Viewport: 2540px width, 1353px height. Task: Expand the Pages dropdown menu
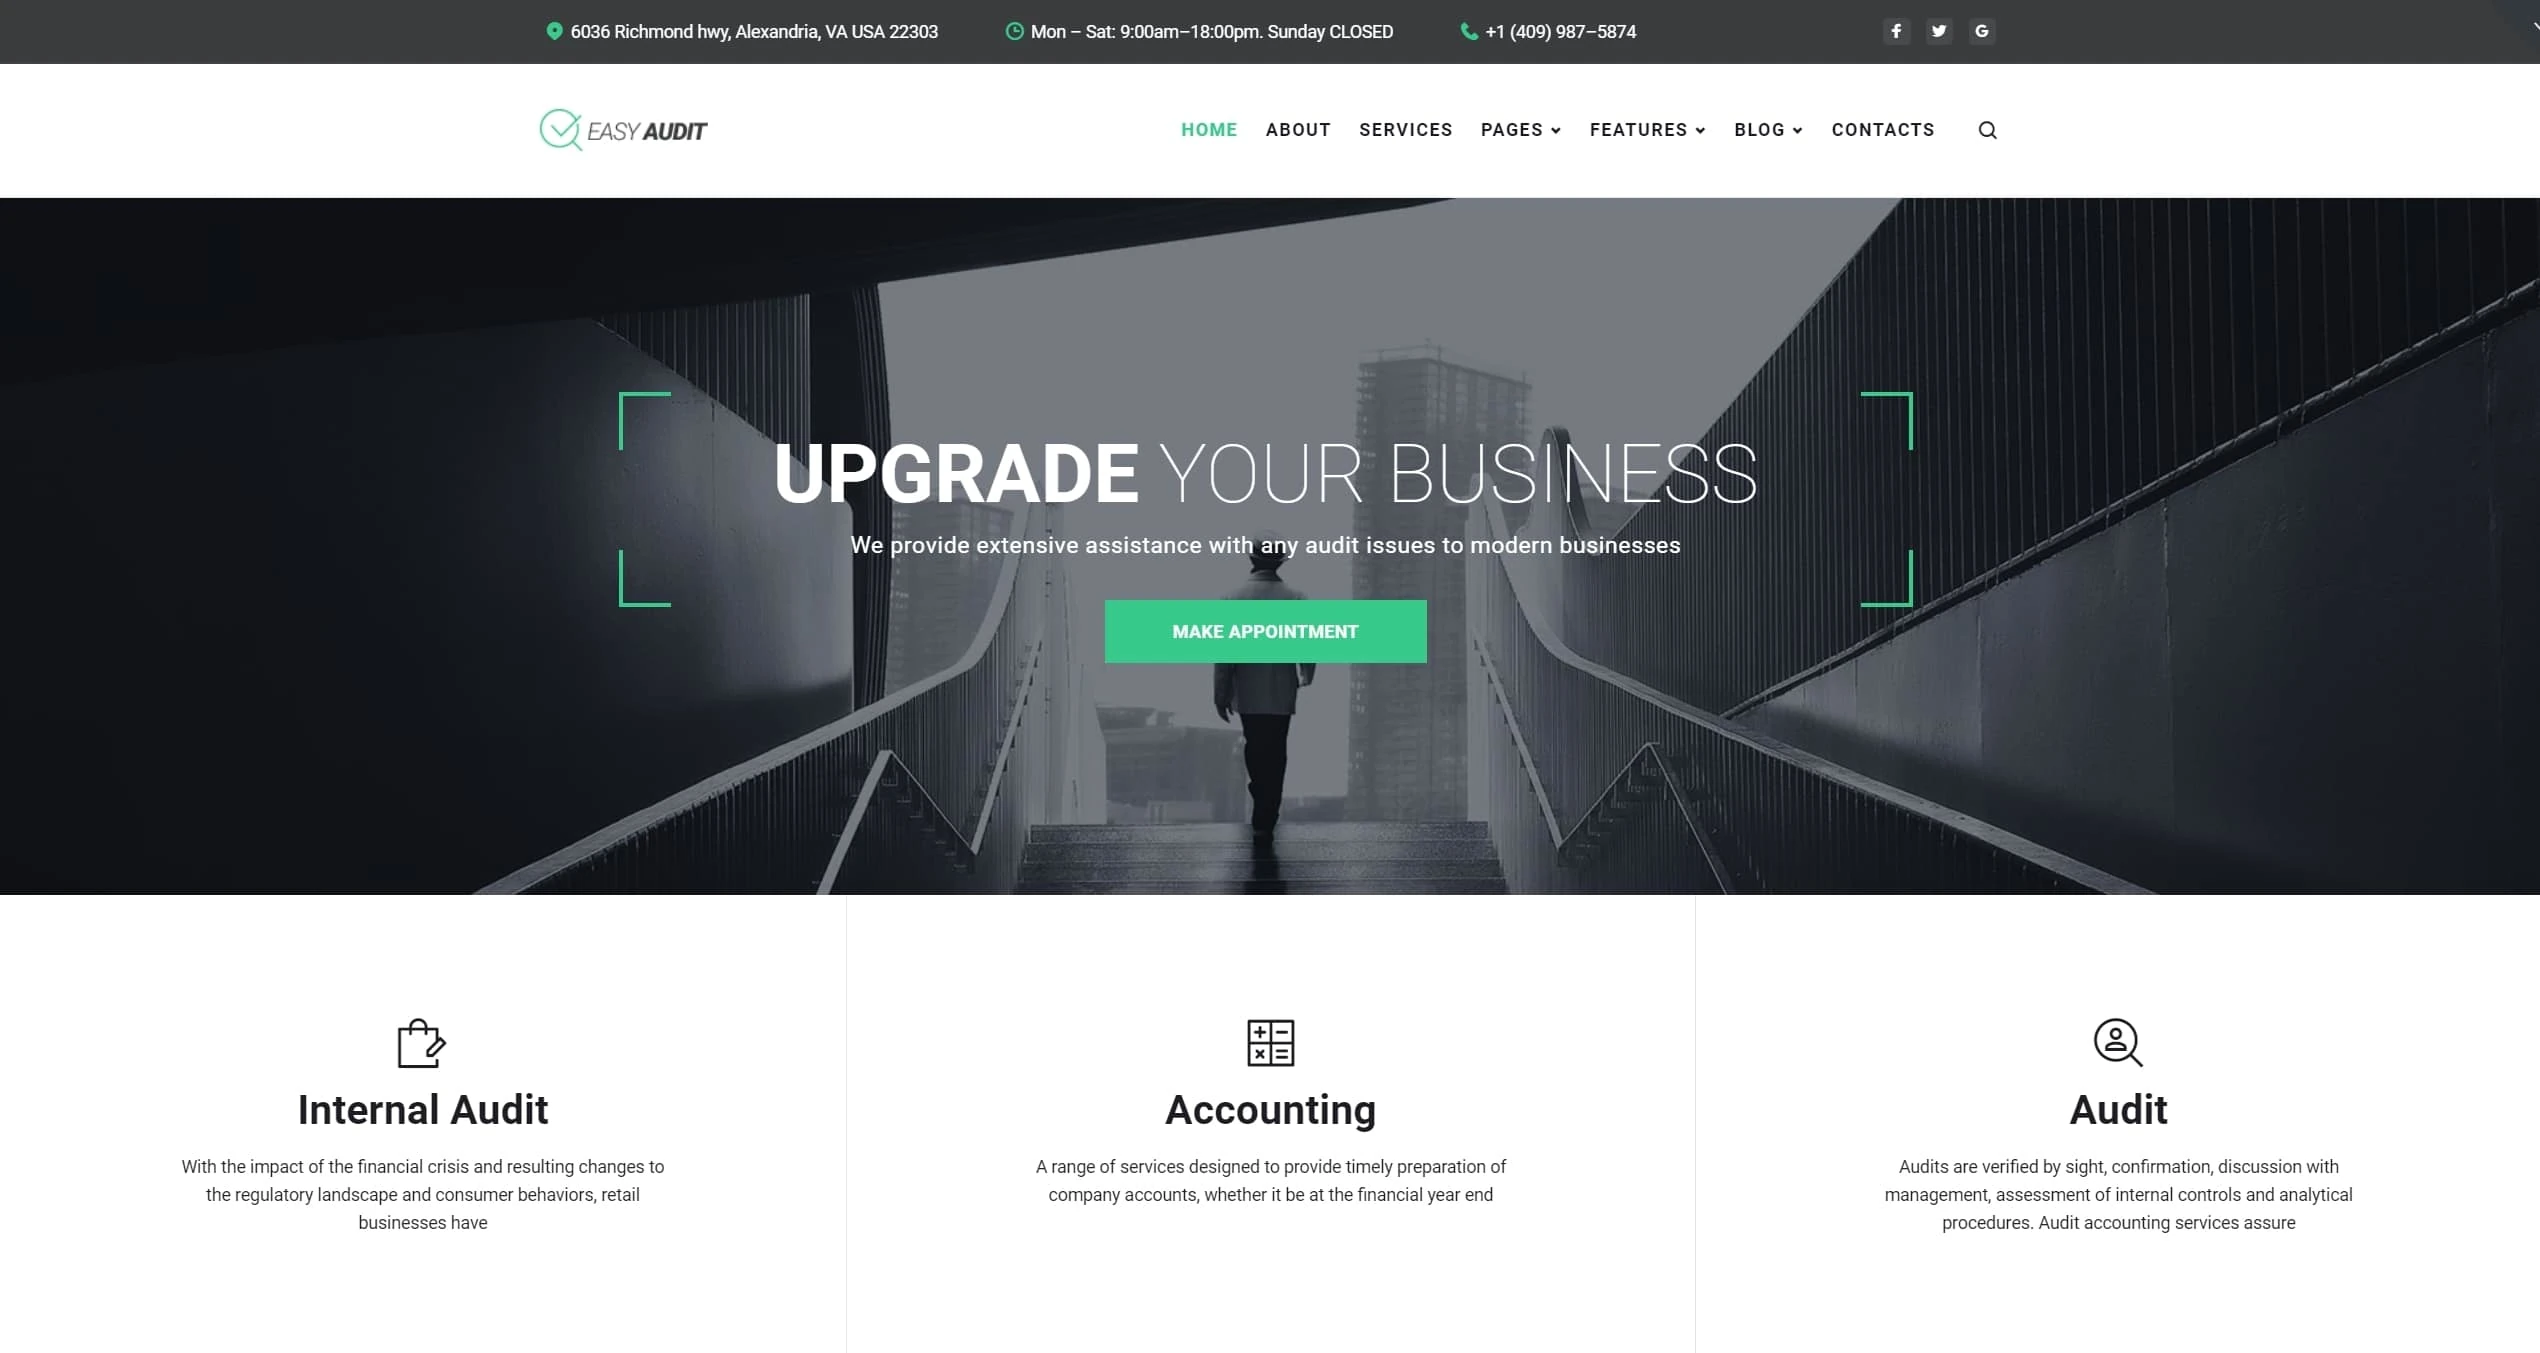pyautogui.click(x=1519, y=129)
